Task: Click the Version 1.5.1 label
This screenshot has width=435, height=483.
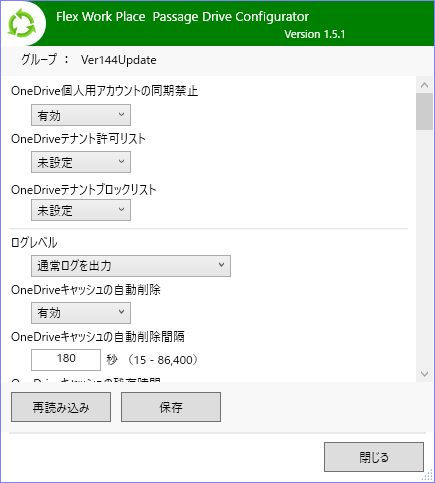Action: point(315,34)
